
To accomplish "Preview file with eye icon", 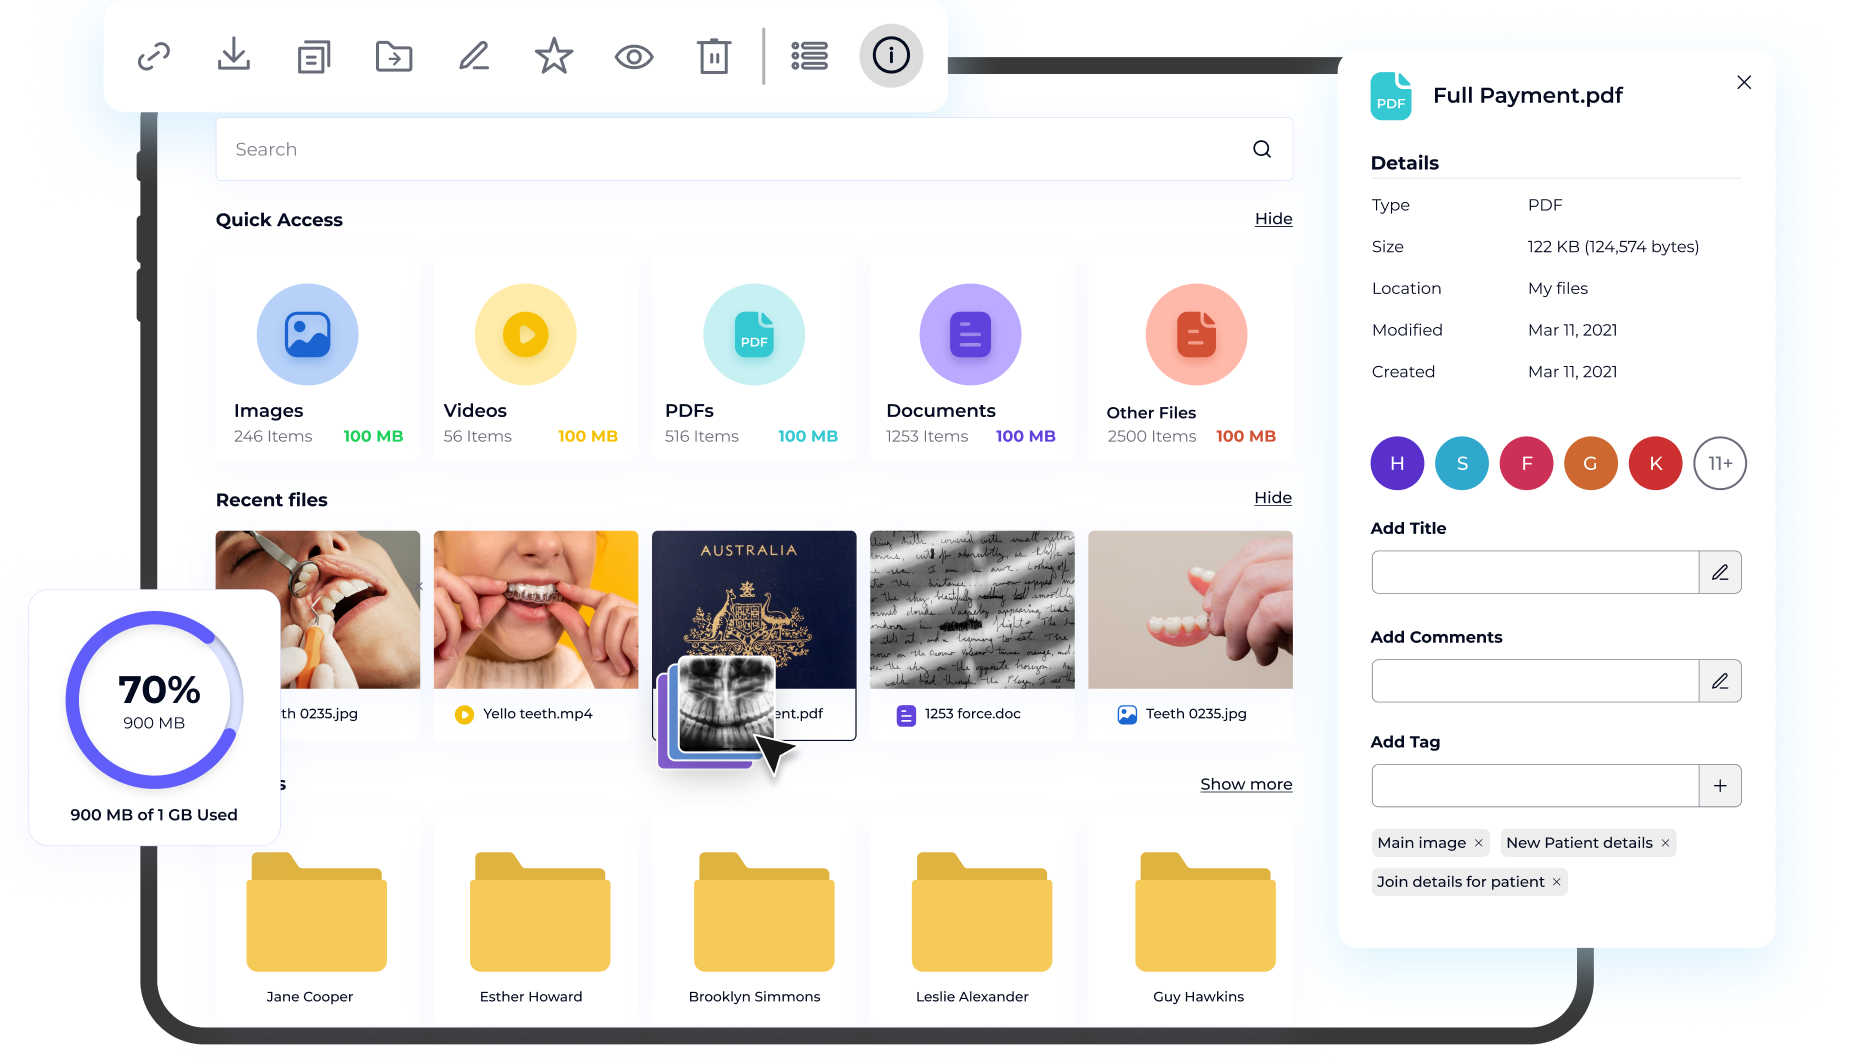I will [634, 57].
